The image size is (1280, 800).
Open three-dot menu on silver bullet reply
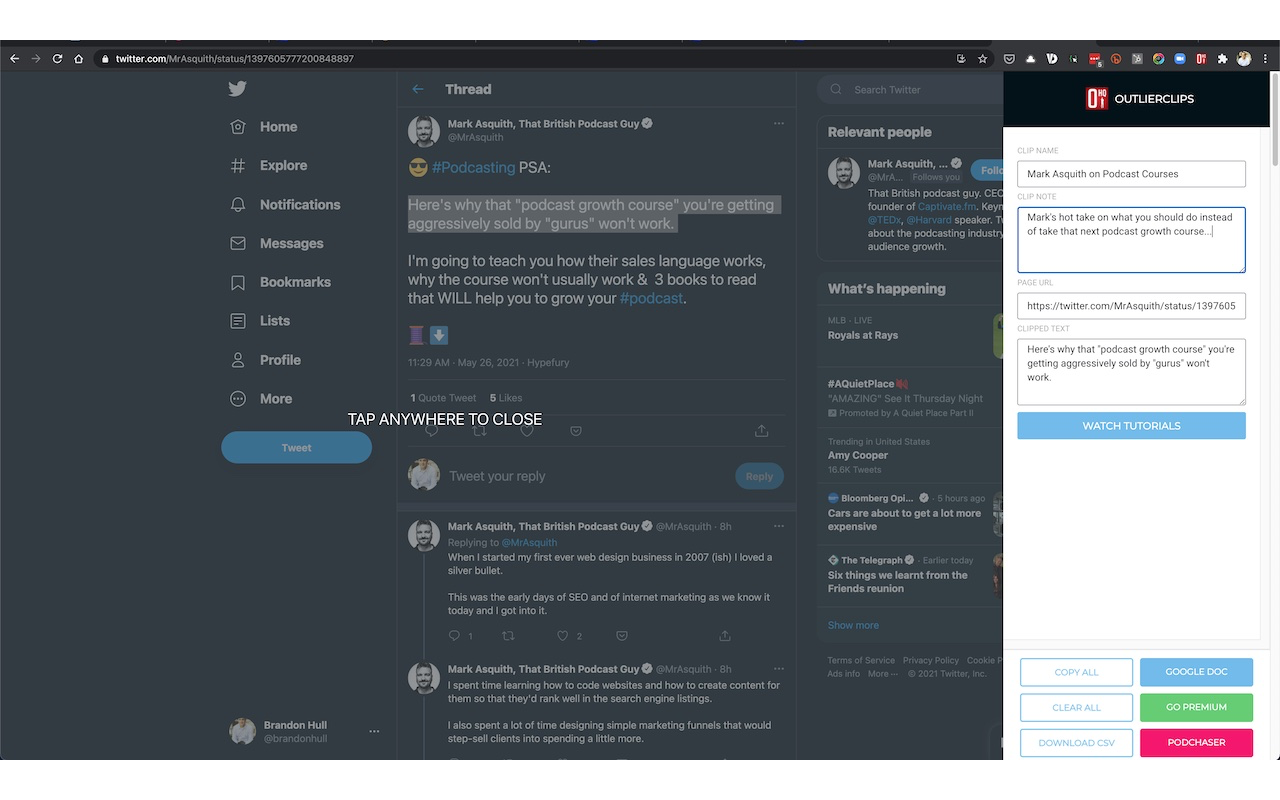click(x=779, y=527)
